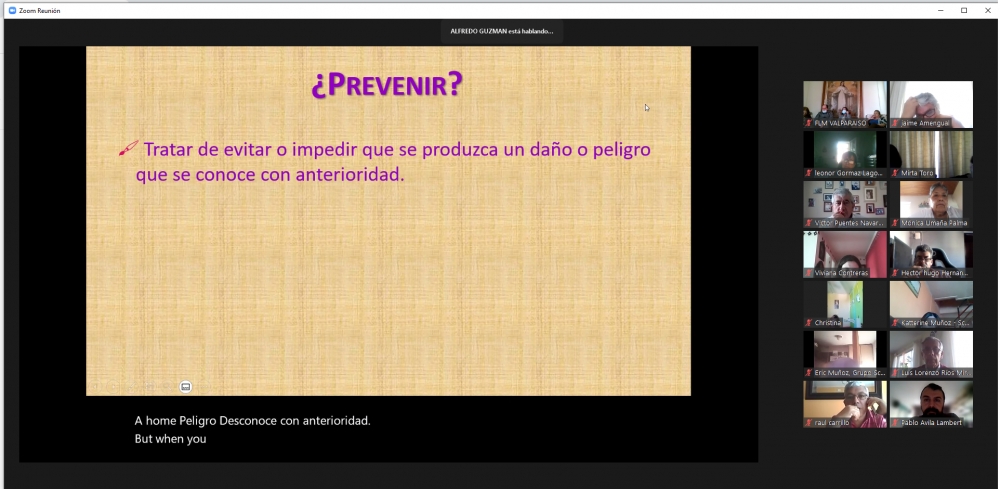The height and width of the screenshot is (489, 1000).
Task: Click muted mic icon on Christina's tile
Action: click(x=809, y=323)
